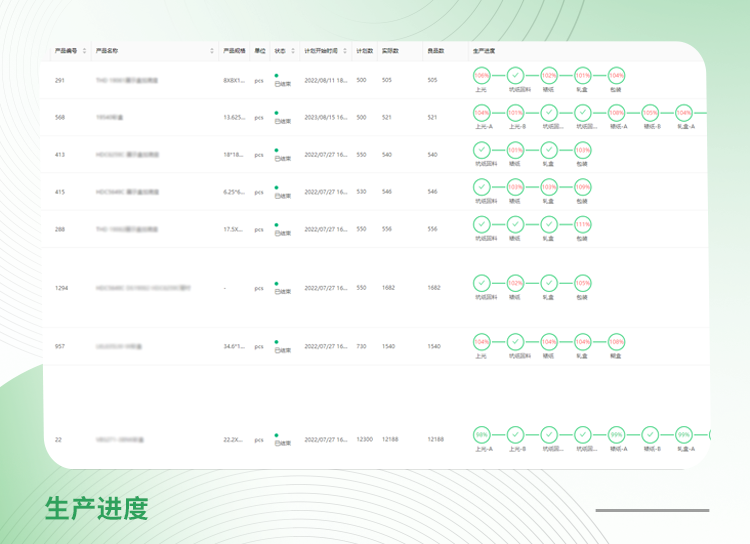Click the 良品数 column header

[436, 51]
